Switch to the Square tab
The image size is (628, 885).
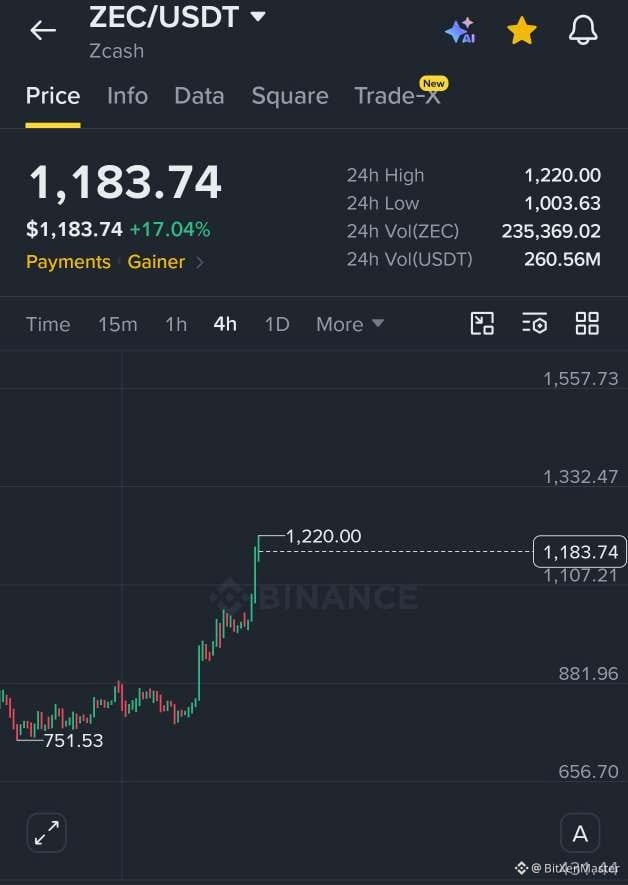[290, 96]
